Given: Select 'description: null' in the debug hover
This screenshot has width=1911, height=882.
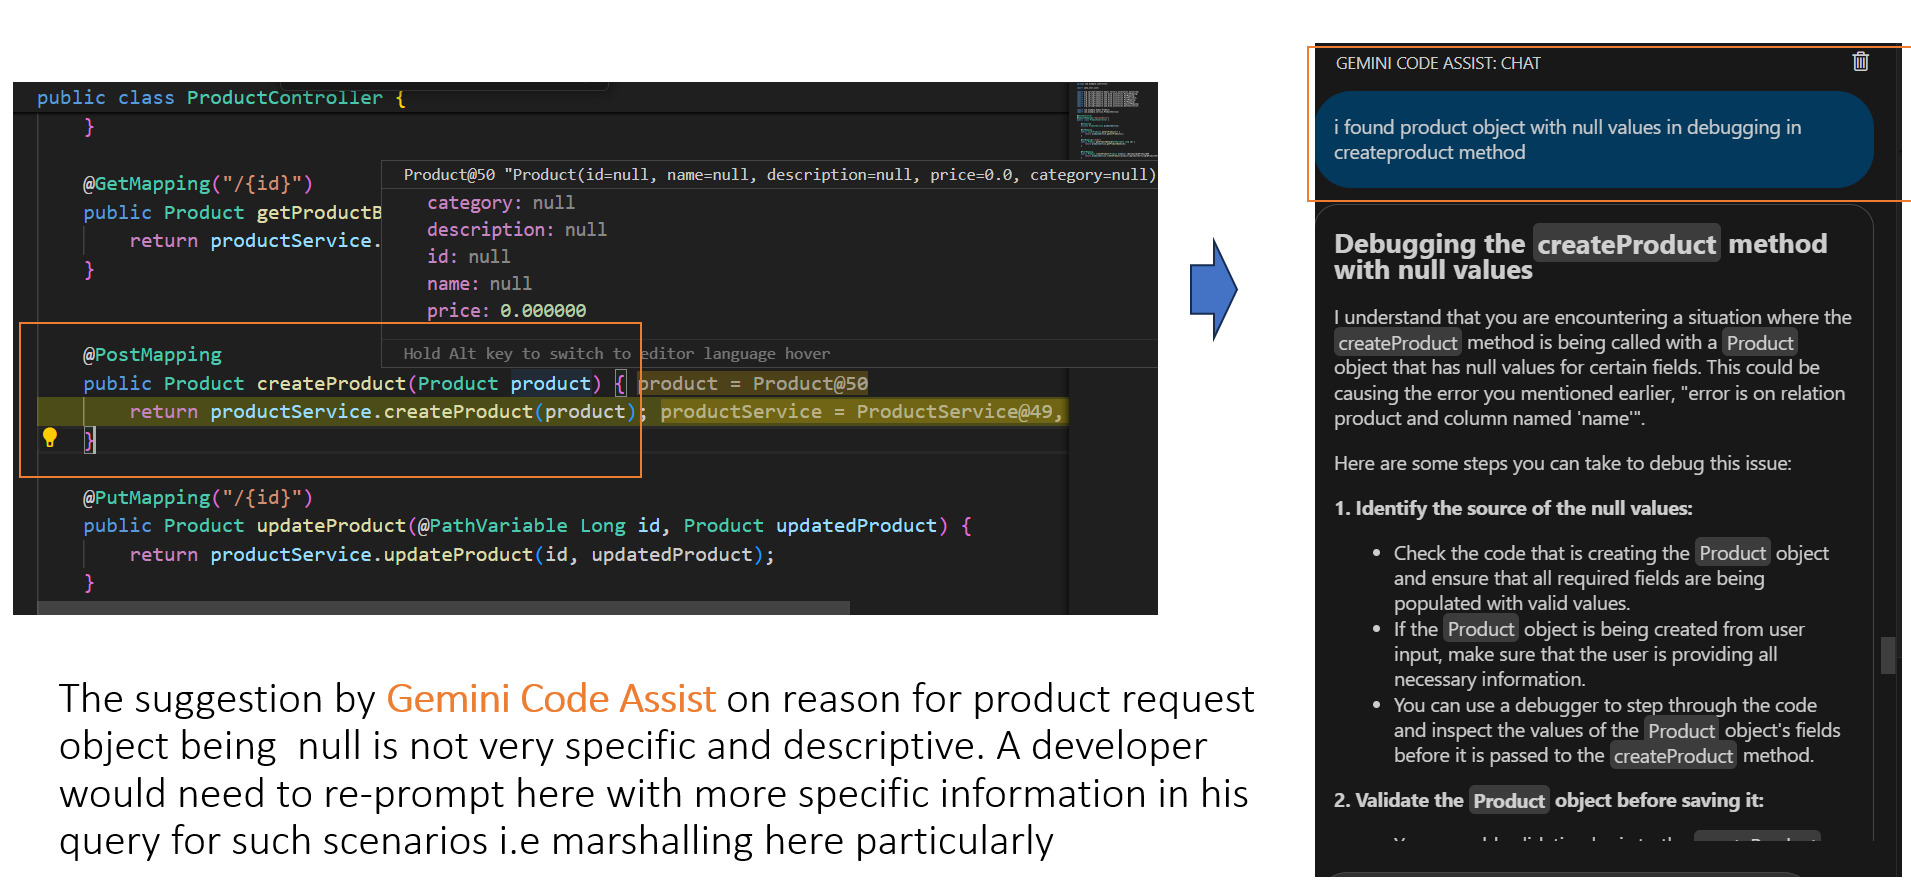Looking at the screenshot, I should tap(517, 230).
